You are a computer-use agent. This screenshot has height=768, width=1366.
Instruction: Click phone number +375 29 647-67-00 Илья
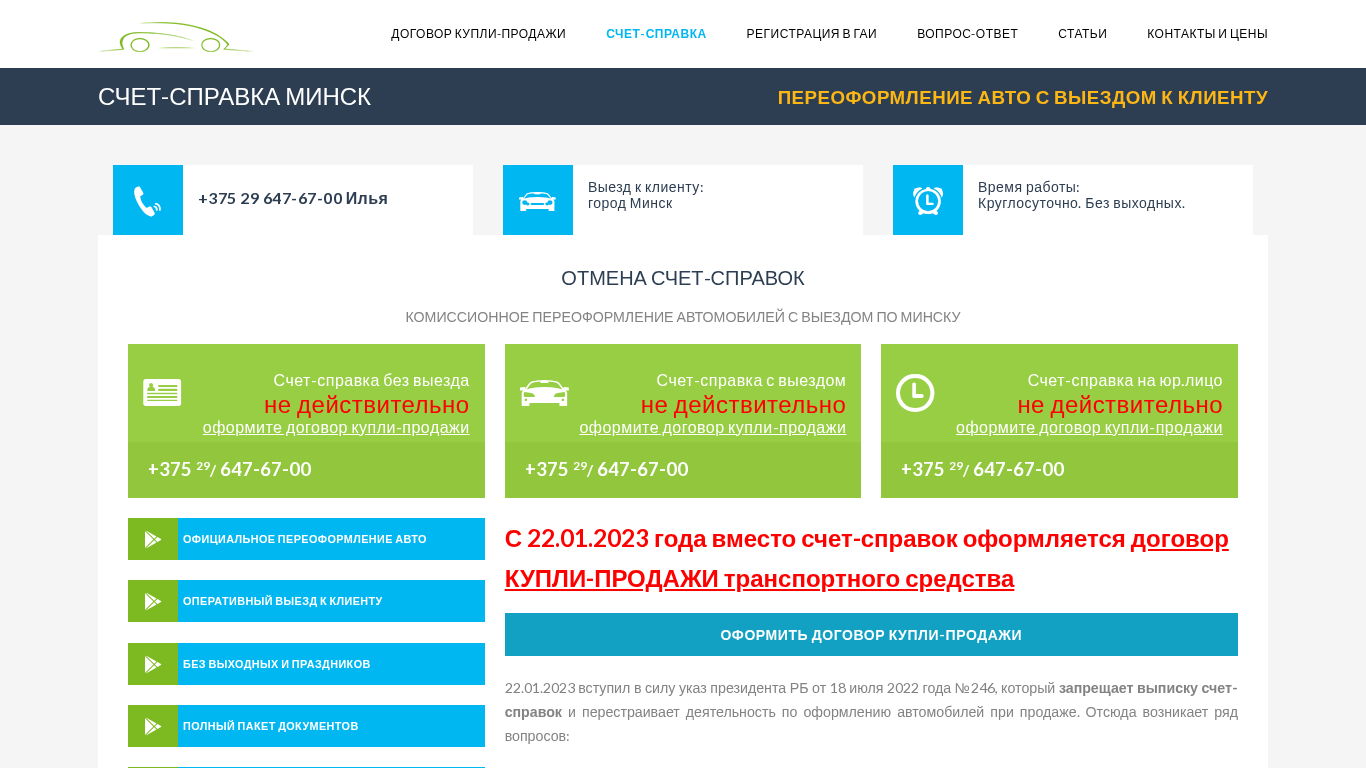tap(293, 198)
